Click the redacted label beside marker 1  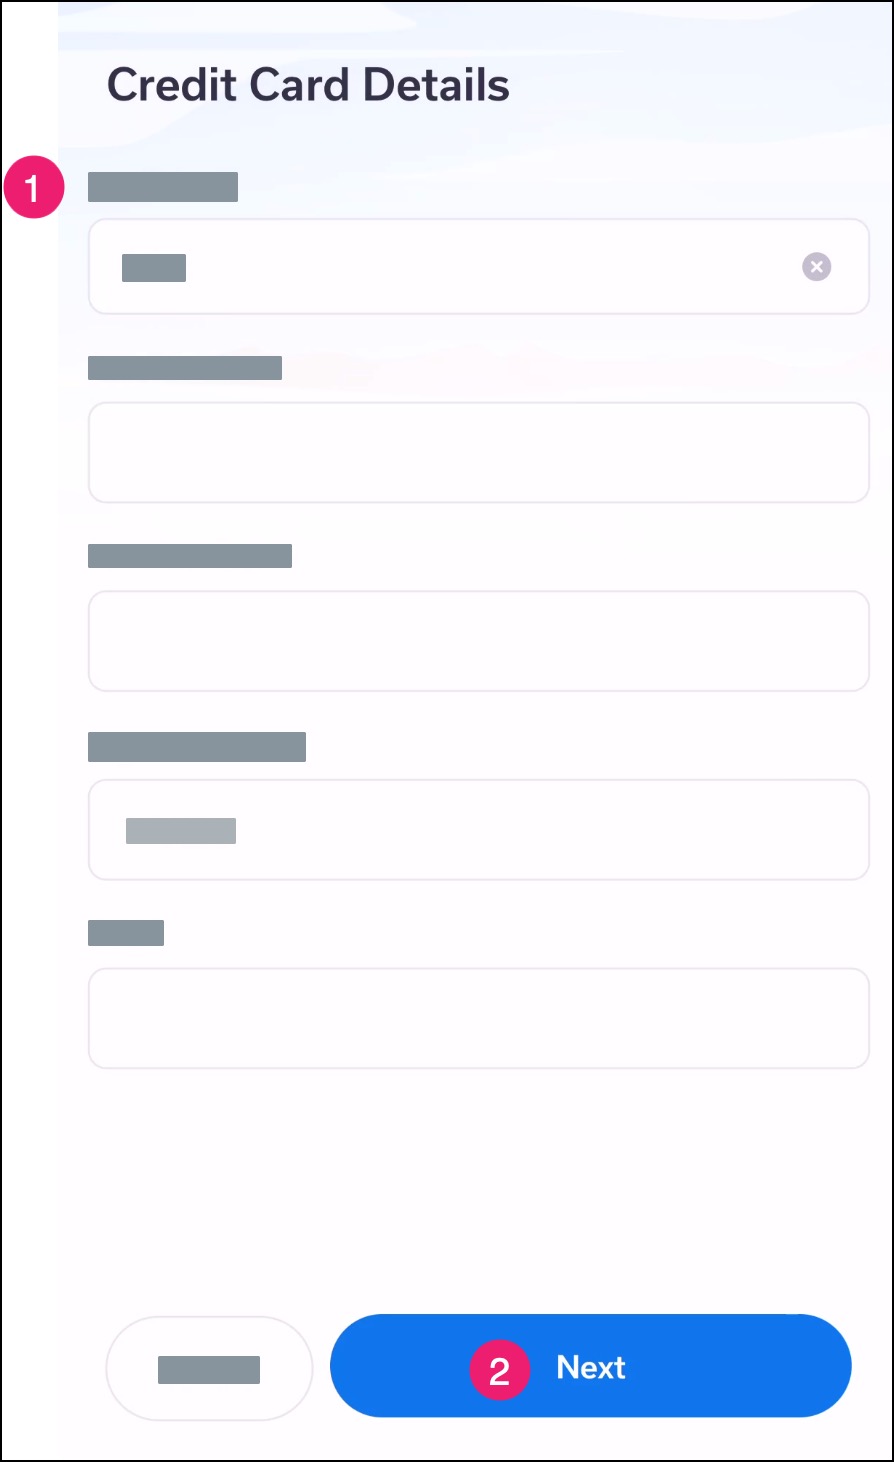(163, 187)
